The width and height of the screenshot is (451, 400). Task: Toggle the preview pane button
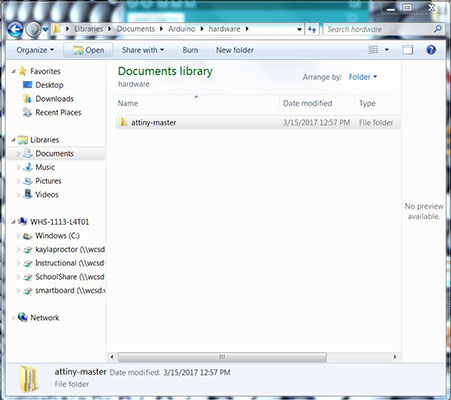click(407, 50)
